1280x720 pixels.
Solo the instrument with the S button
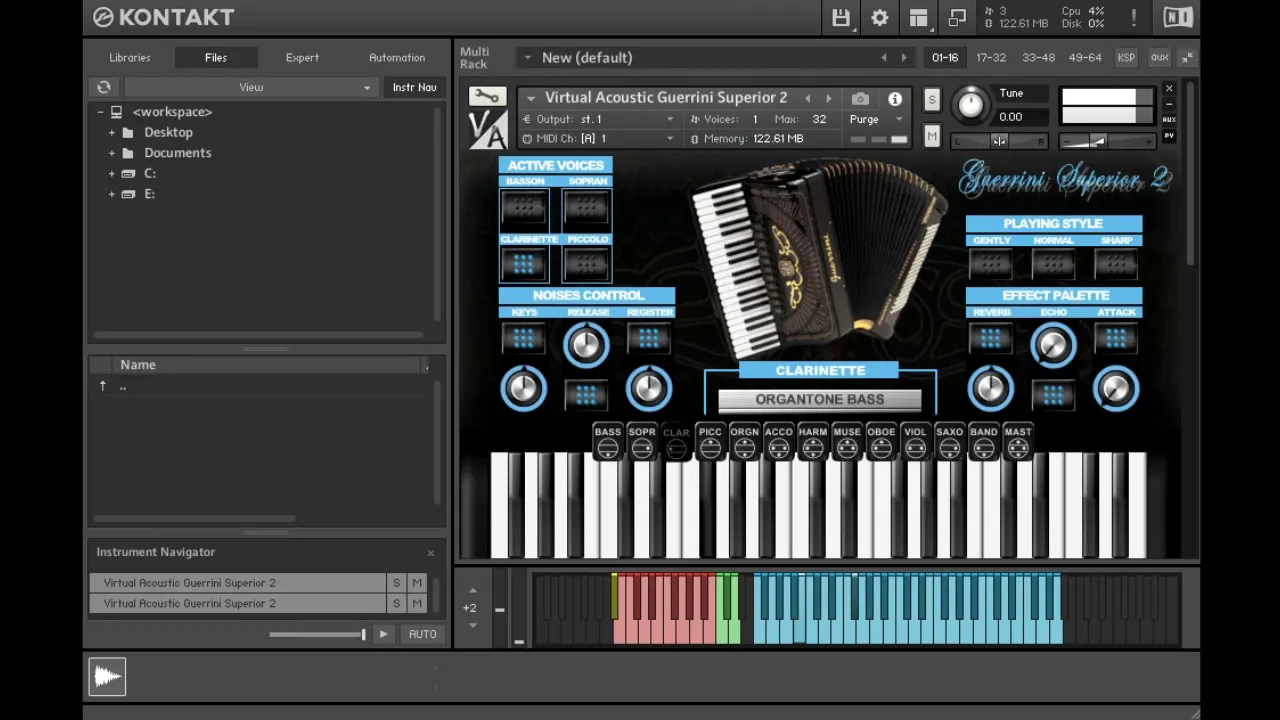coord(932,99)
